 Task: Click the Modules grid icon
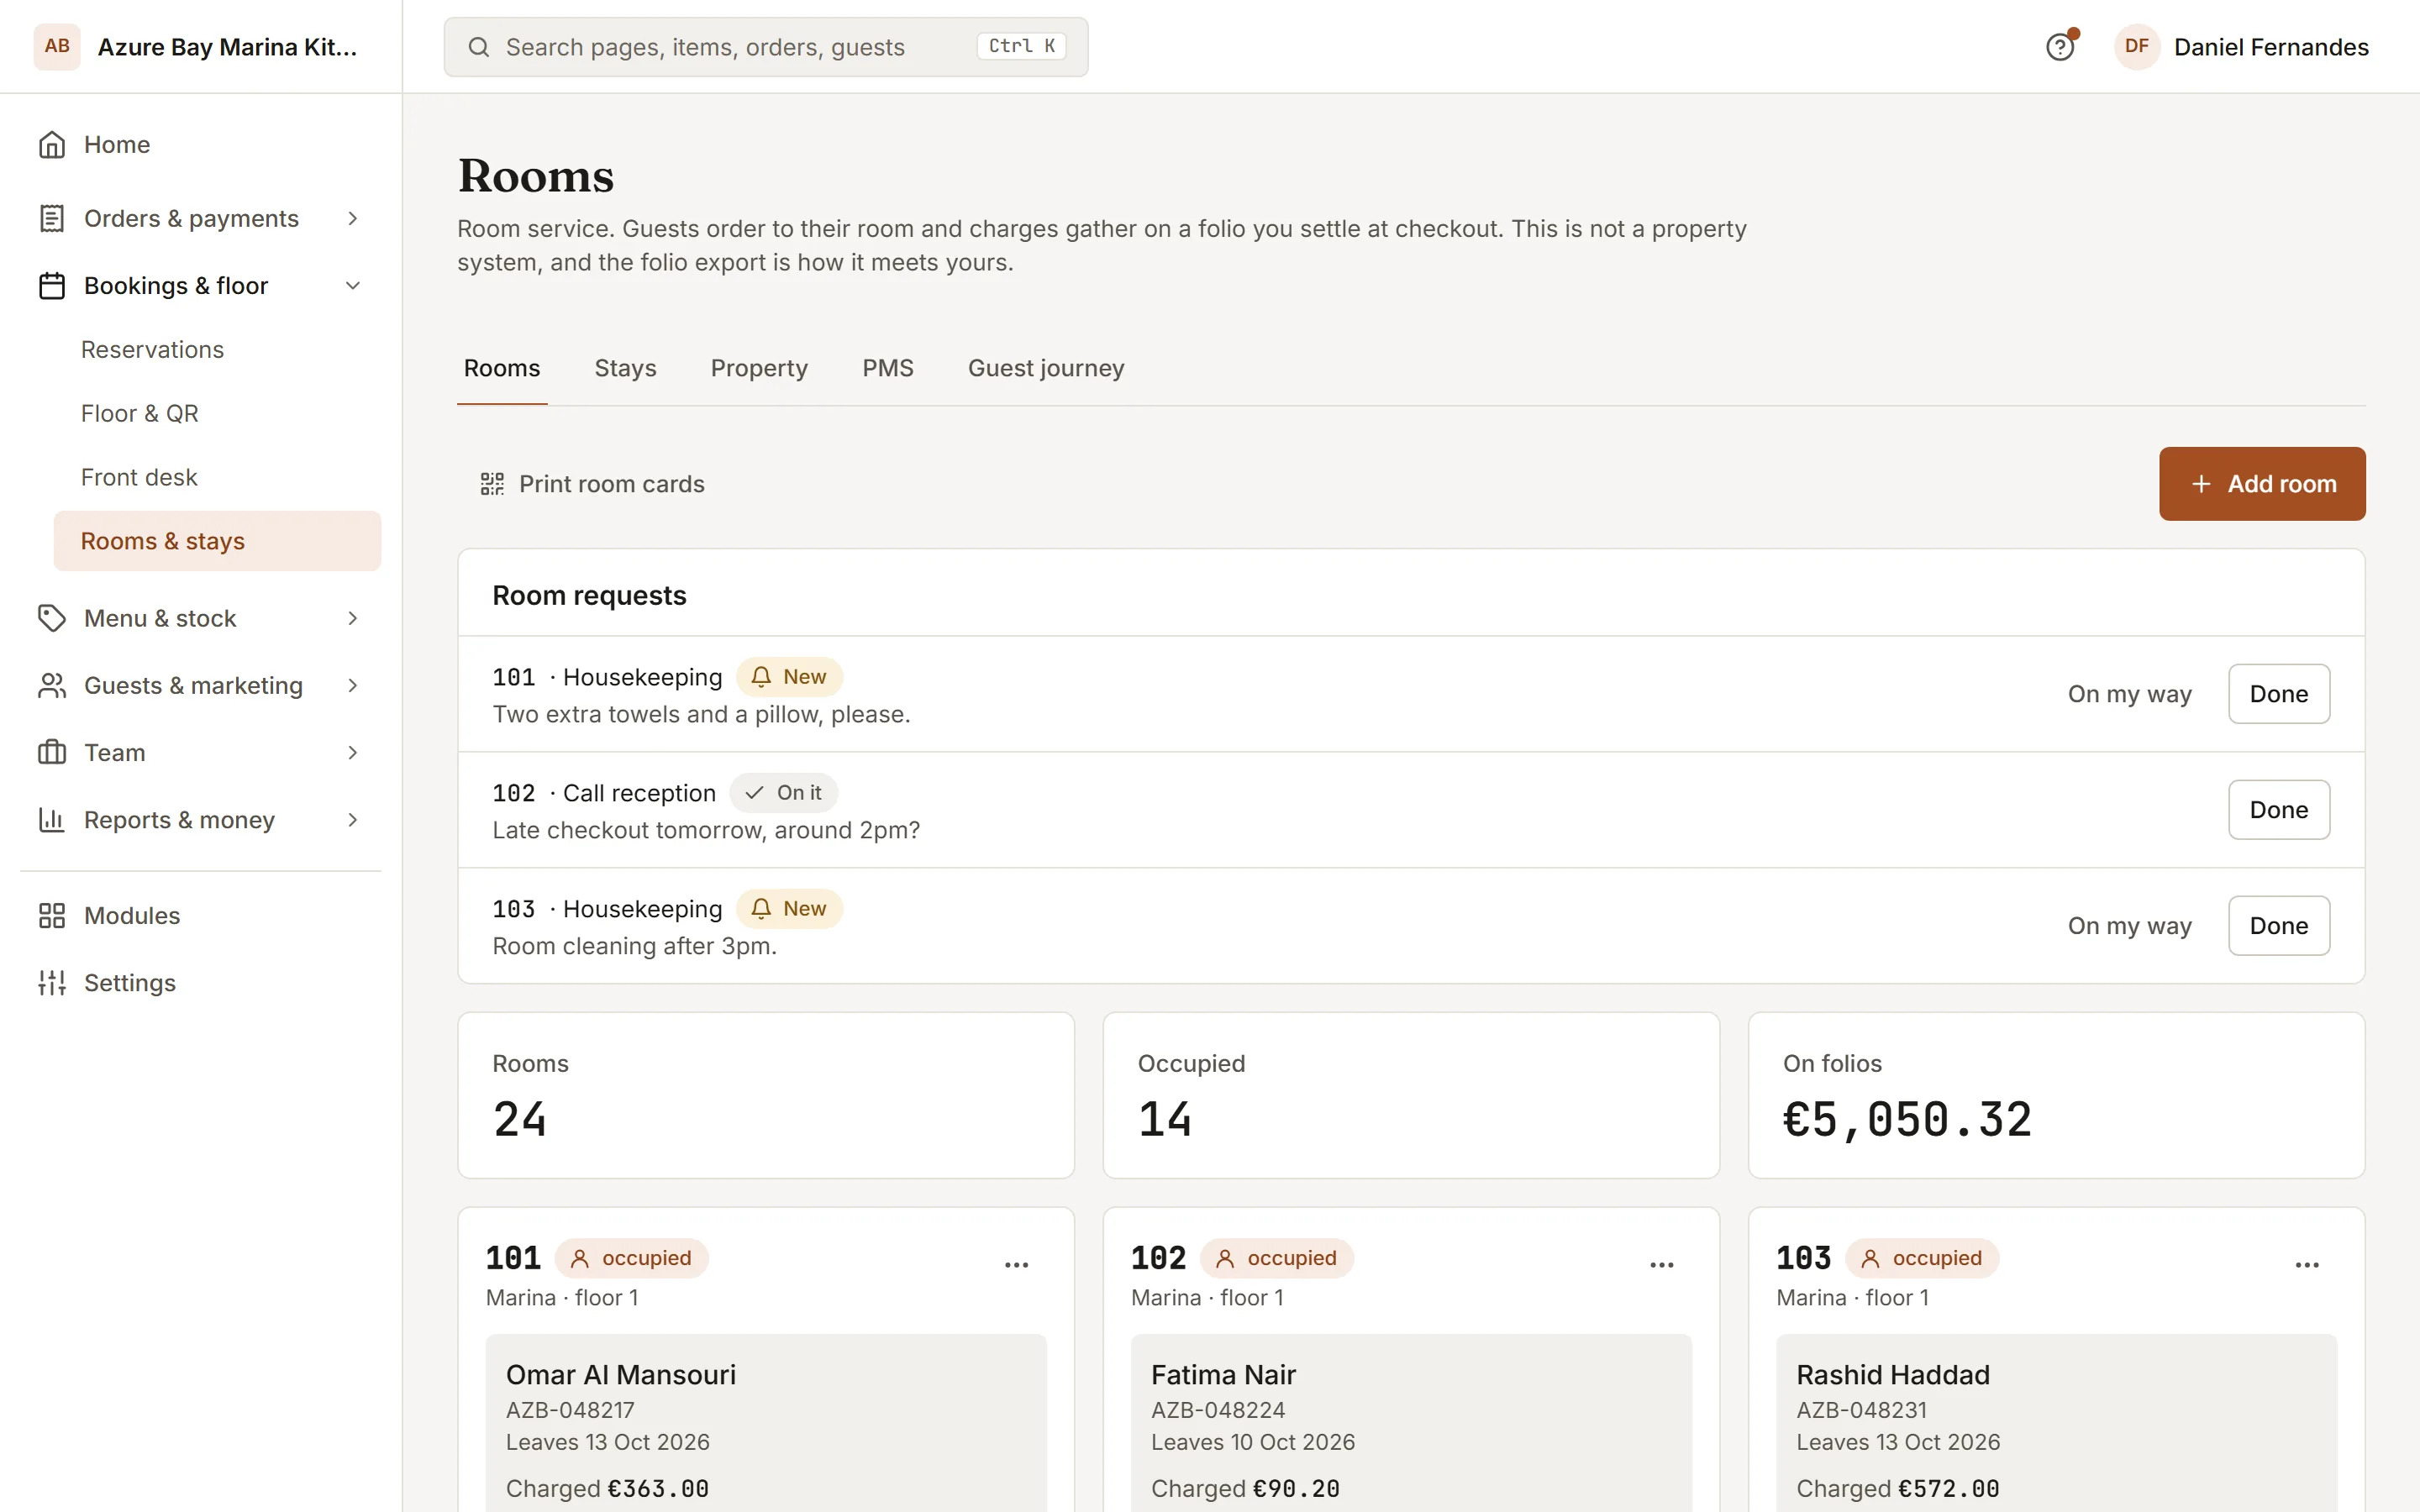52,916
